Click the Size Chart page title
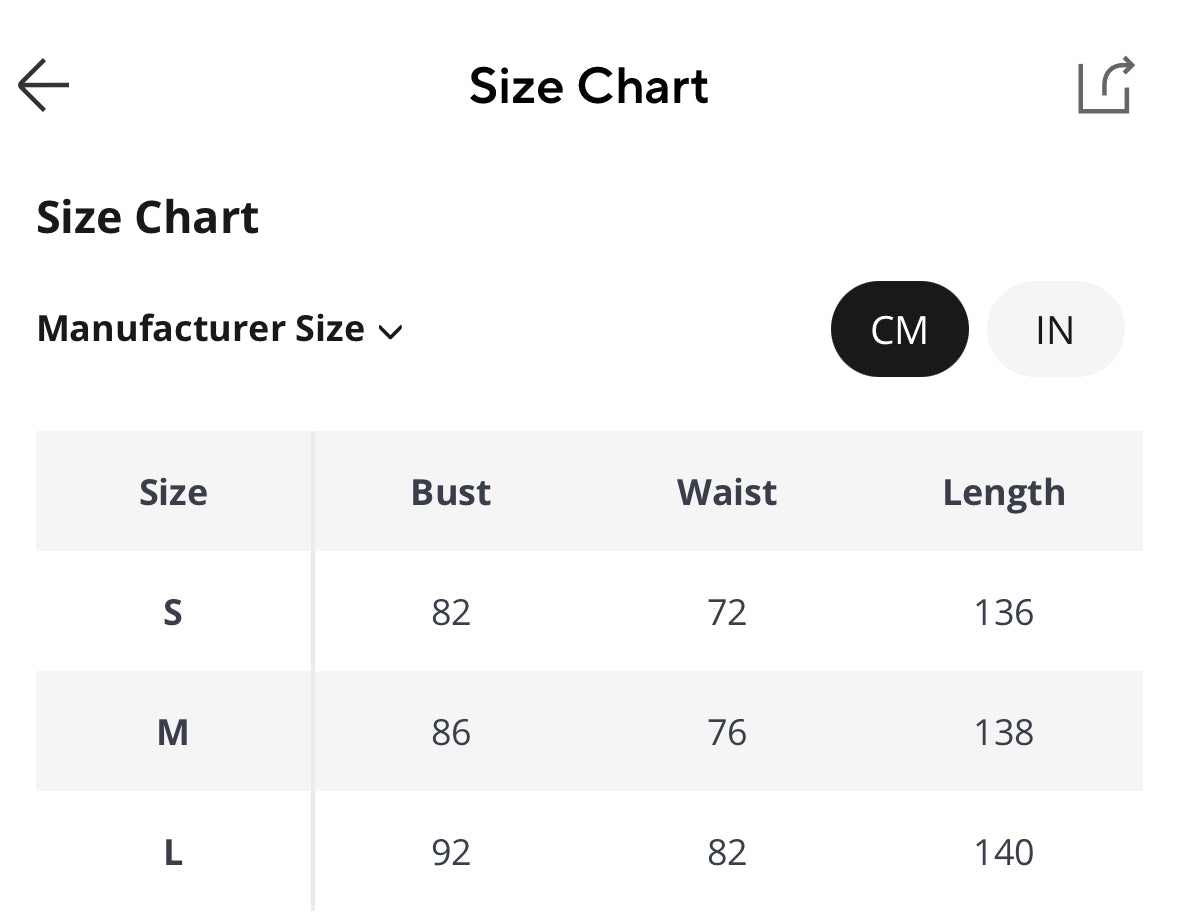1179x921 pixels. 589,87
